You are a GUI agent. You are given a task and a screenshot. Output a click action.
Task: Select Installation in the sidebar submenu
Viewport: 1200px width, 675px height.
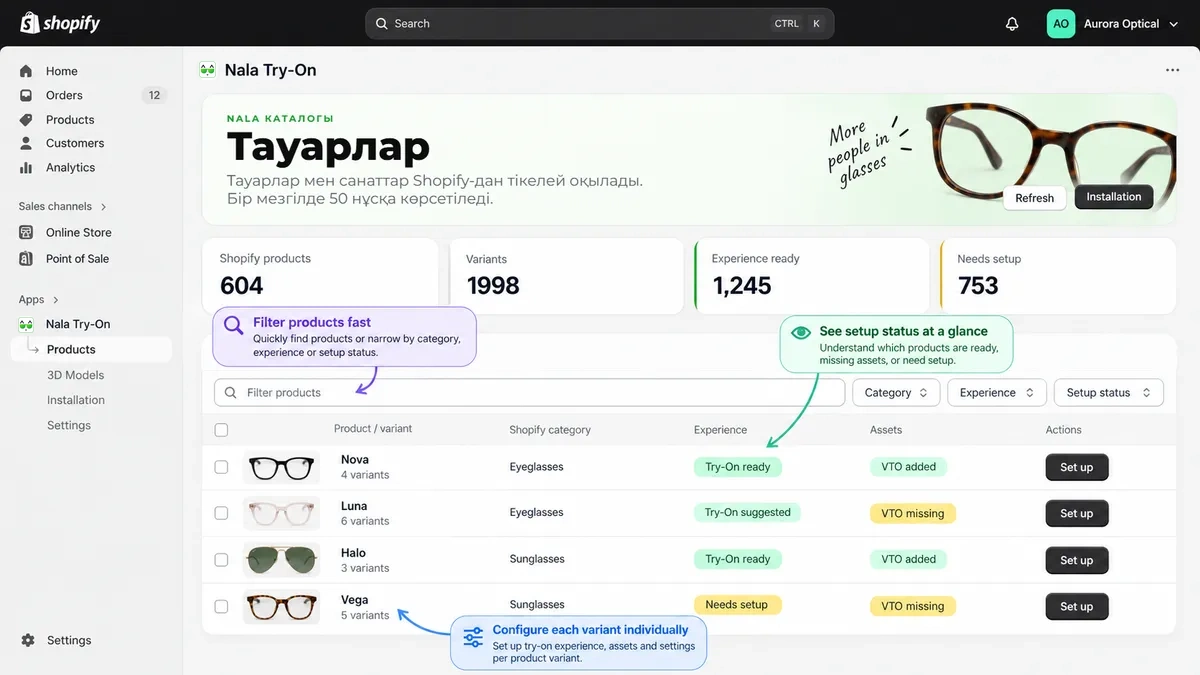click(76, 400)
